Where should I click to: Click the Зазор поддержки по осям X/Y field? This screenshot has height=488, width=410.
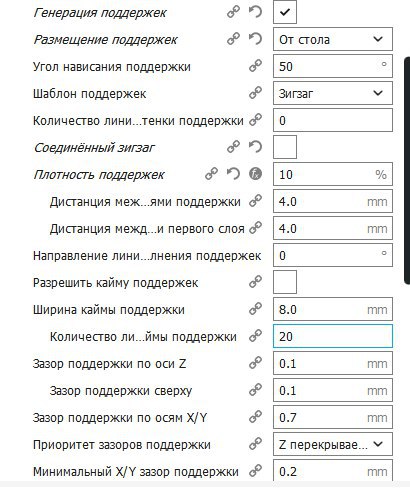(x=333, y=417)
